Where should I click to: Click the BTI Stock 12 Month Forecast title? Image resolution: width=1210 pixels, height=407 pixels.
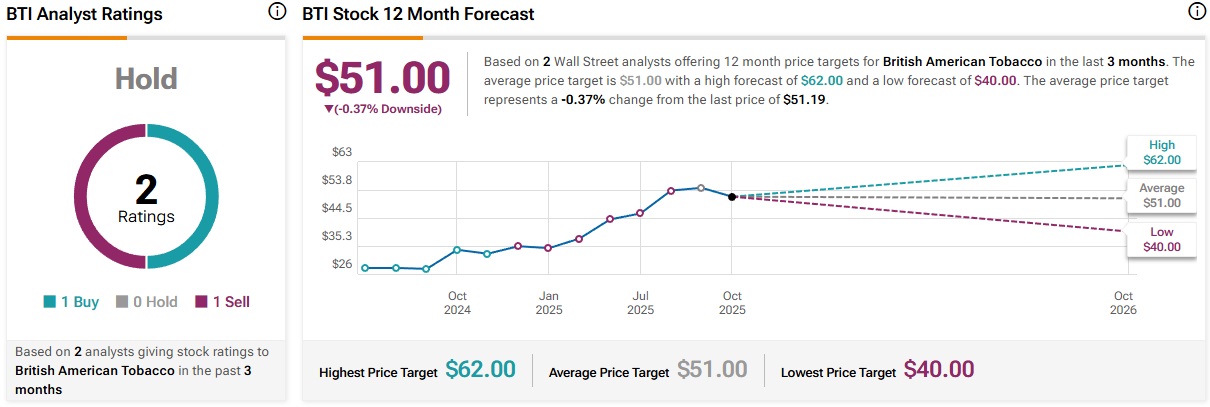[418, 14]
